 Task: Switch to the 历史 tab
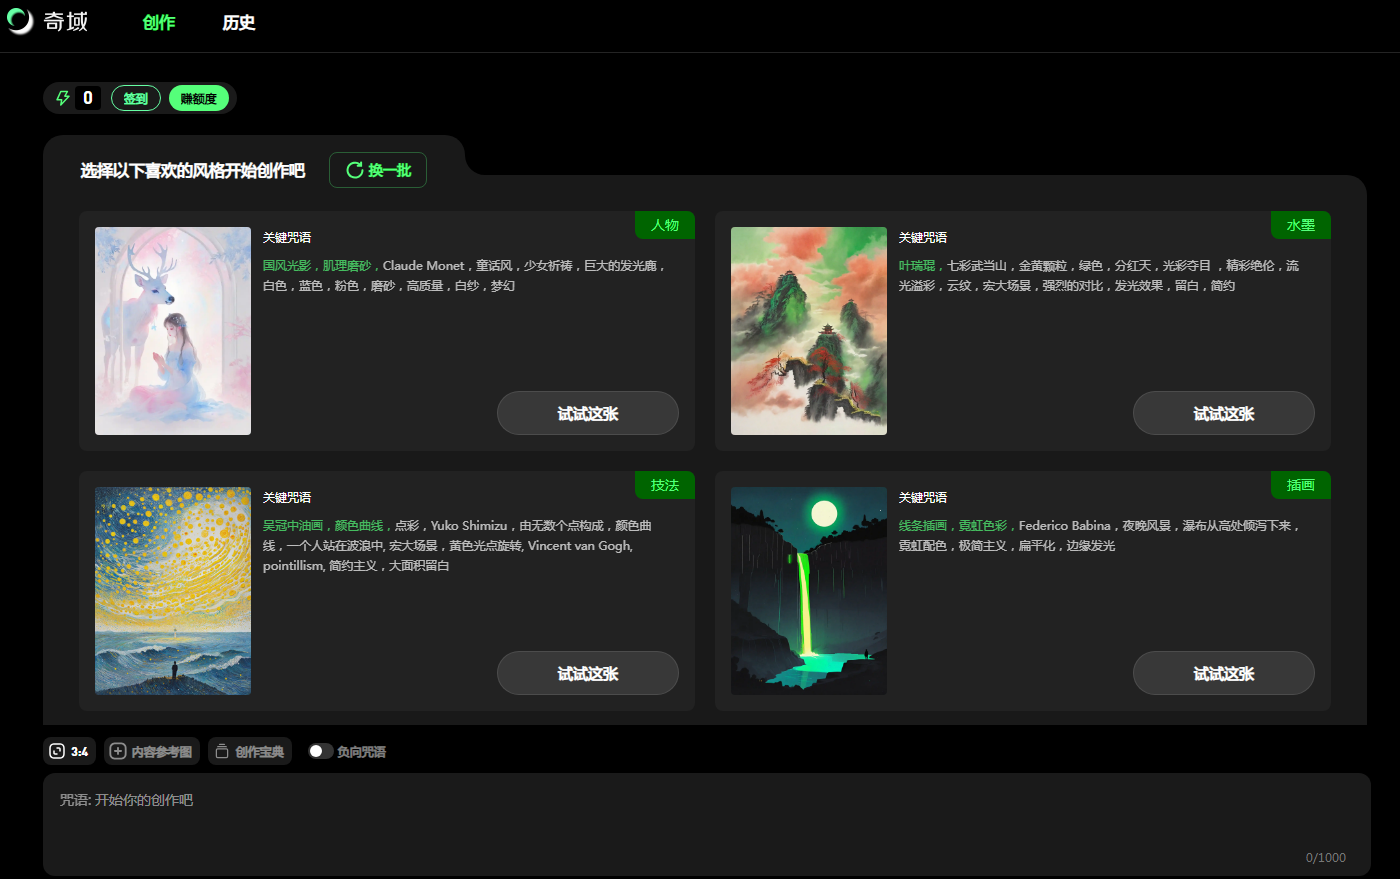coord(239,23)
